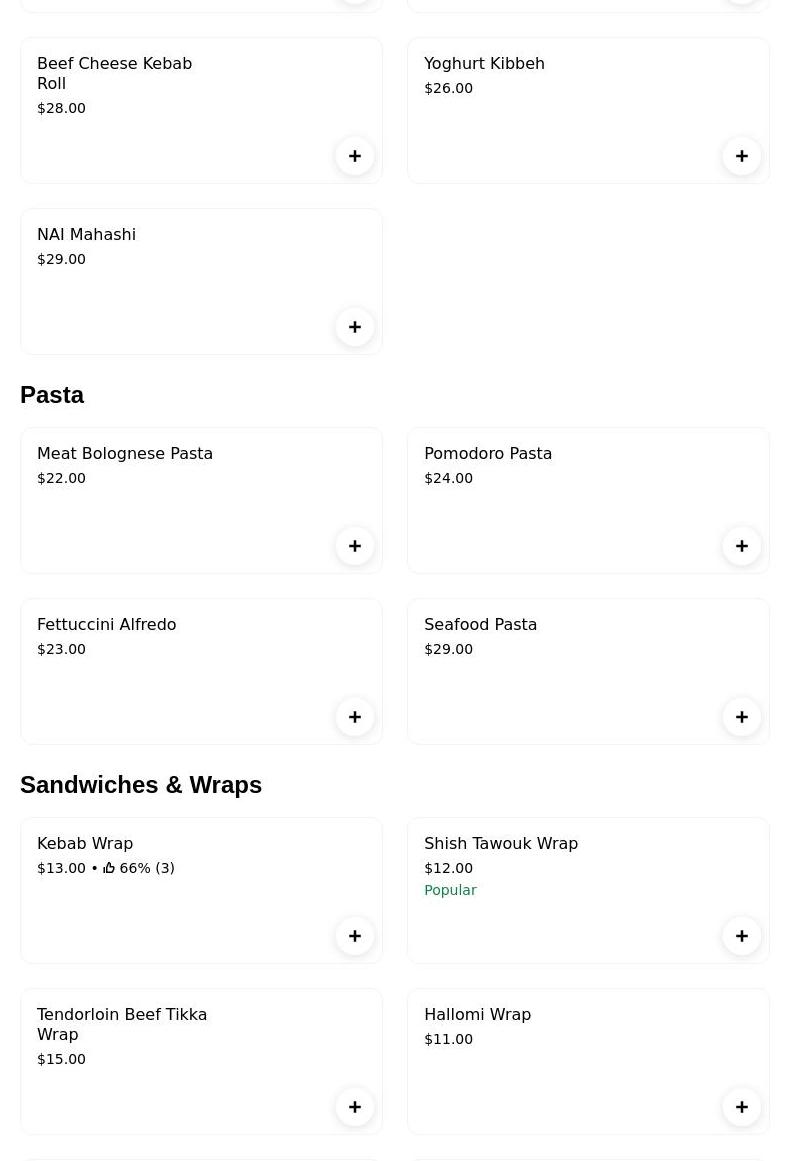Add Pomodoro Pasta using plus icon
The height and width of the screenshot is (1161, 804).
pyautogui.click(x=742, y=546)
